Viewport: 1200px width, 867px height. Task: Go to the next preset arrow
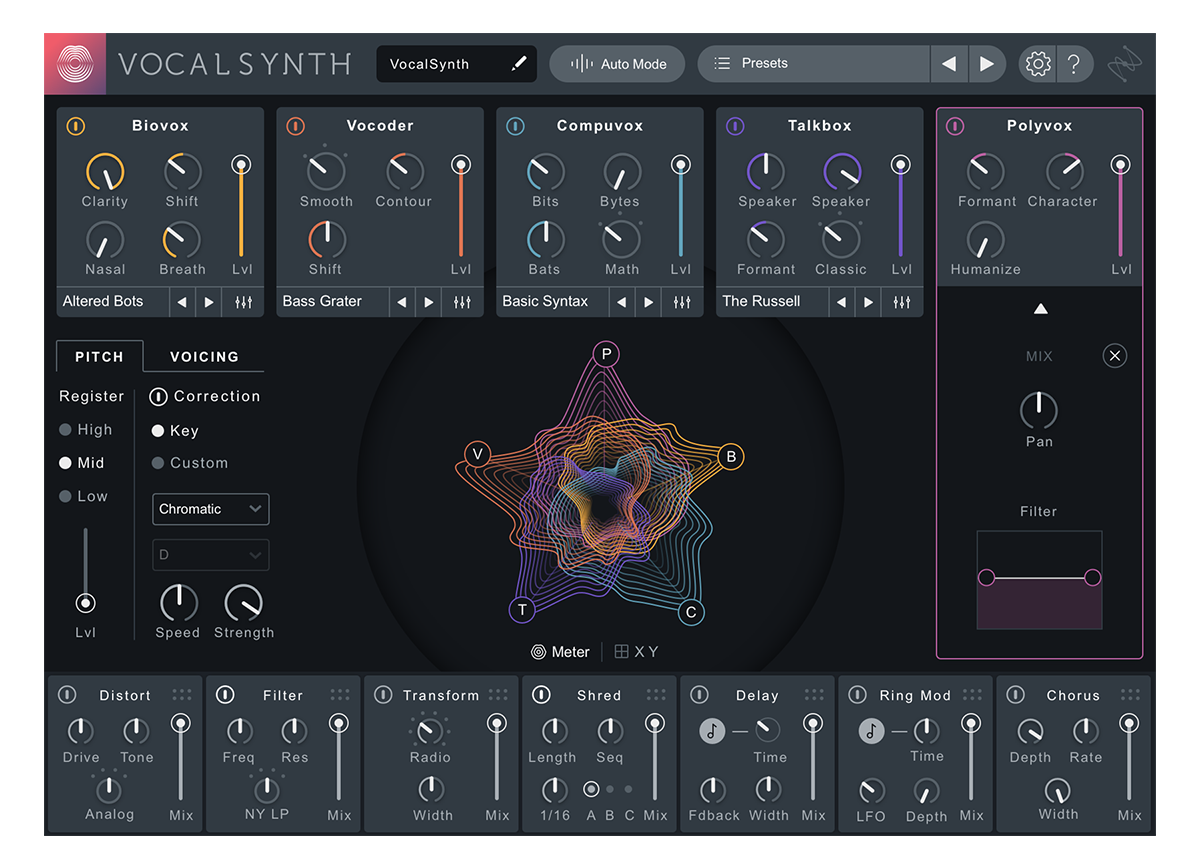[x=987, y=64]
